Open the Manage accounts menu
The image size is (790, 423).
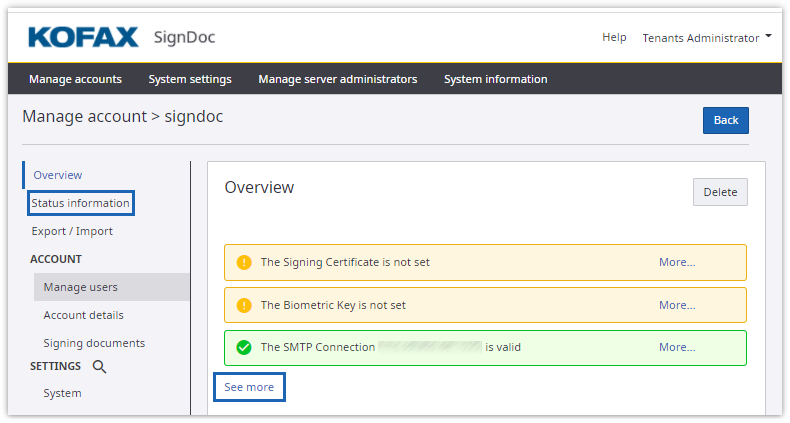(x=75, y=79)
